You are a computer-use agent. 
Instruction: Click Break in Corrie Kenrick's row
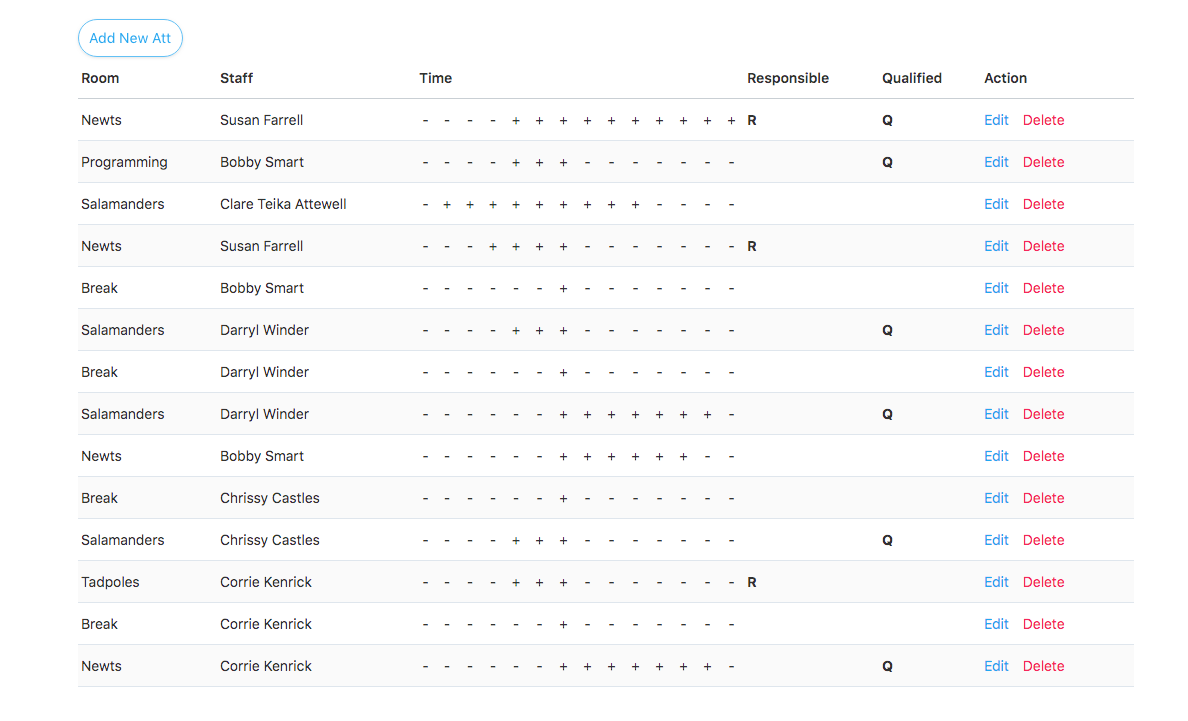pyautogui.click(x=99, y=624)
